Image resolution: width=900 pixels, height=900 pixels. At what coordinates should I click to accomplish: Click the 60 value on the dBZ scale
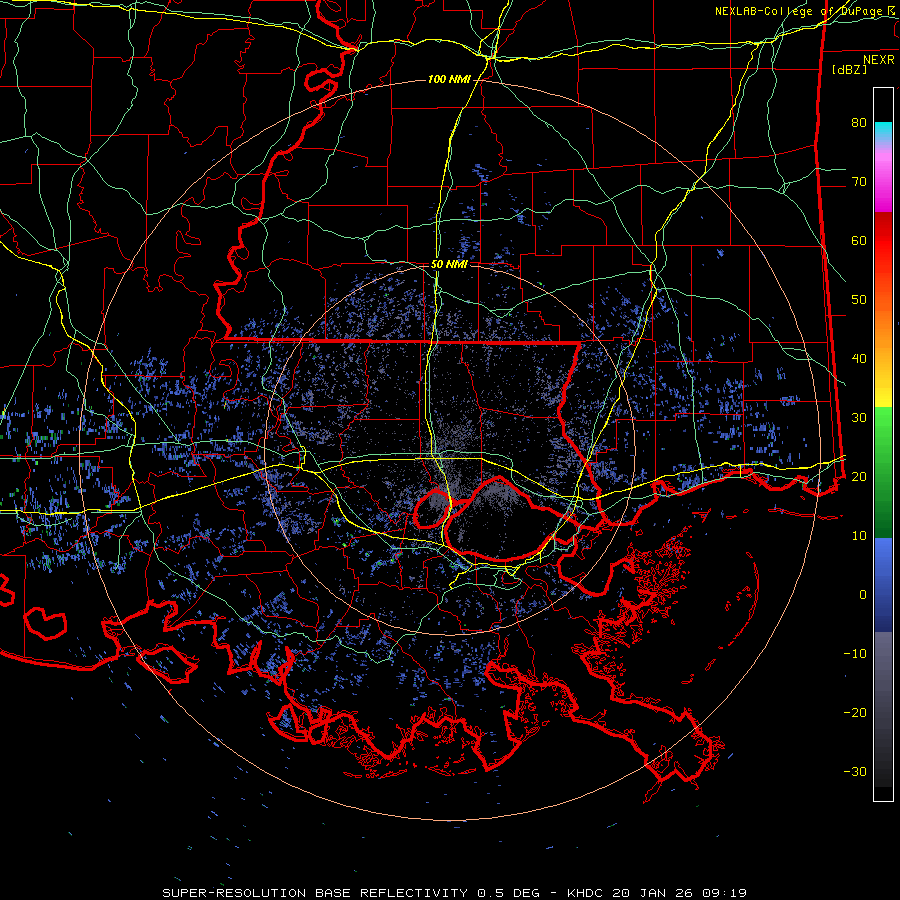tap(859, 240)
